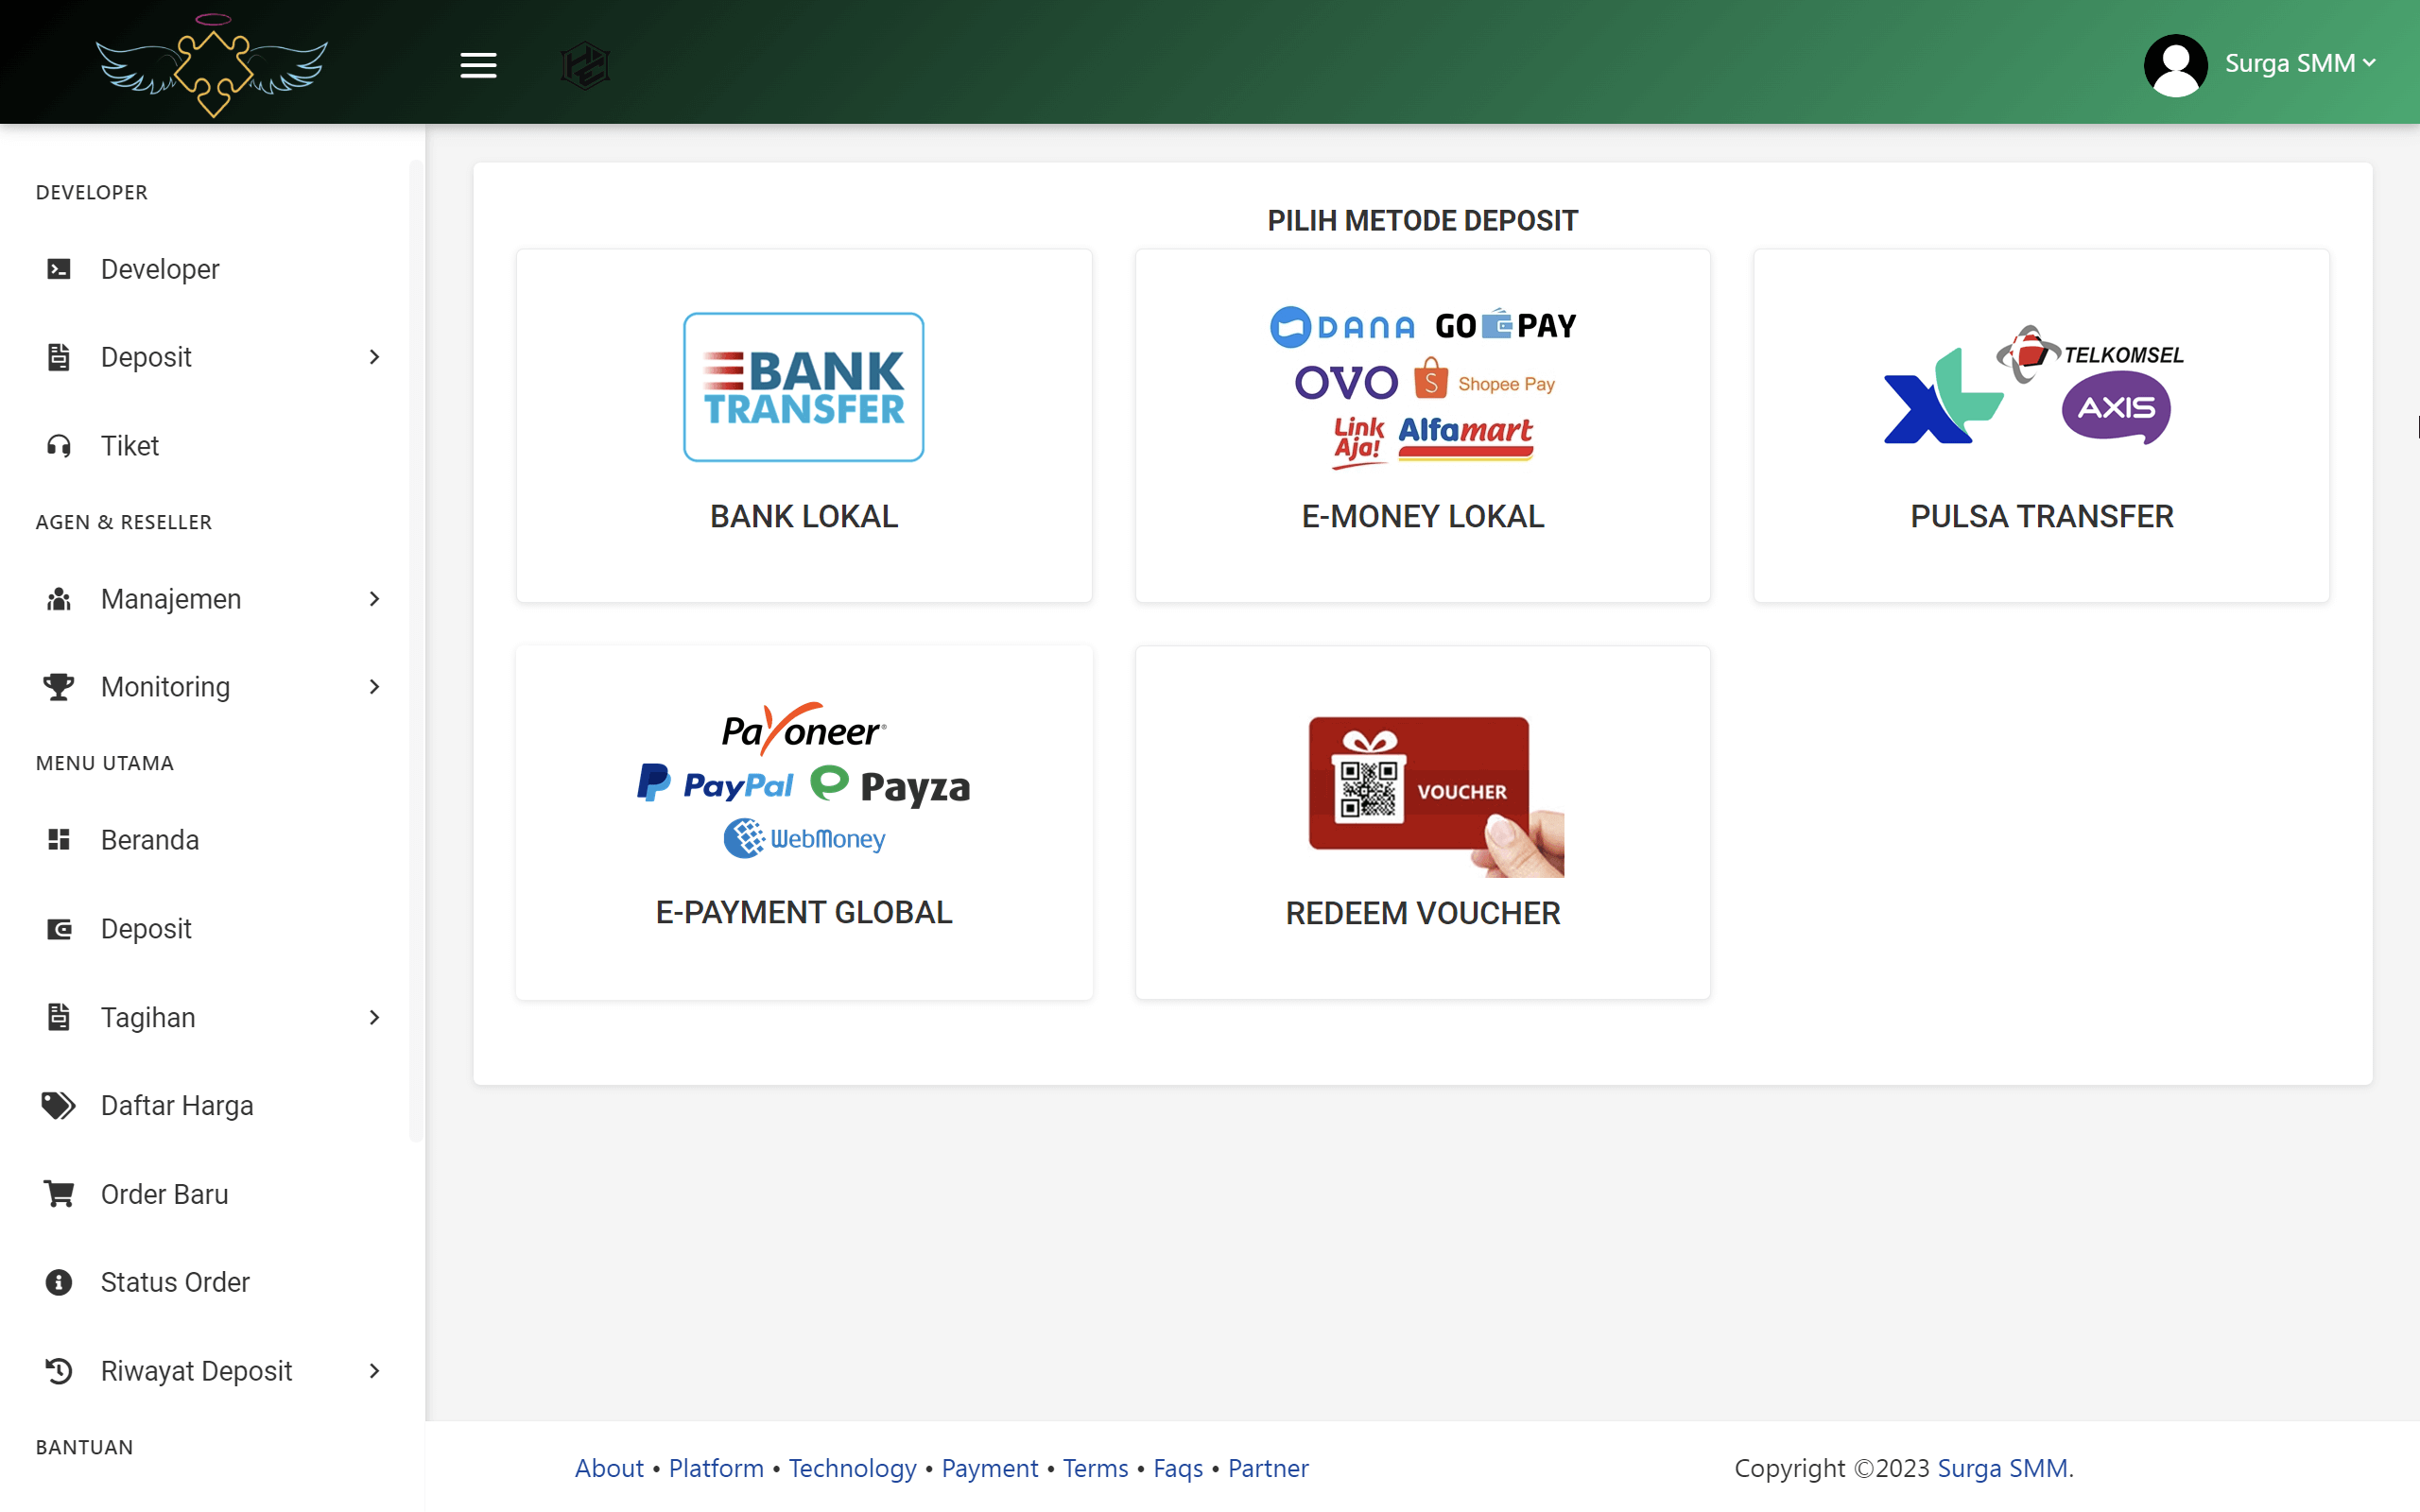Image resolution: width=2420 pixels, height=1512 pixels.
Task: Open Order Baru shopping cart icon
Action: coord(57,1193)
